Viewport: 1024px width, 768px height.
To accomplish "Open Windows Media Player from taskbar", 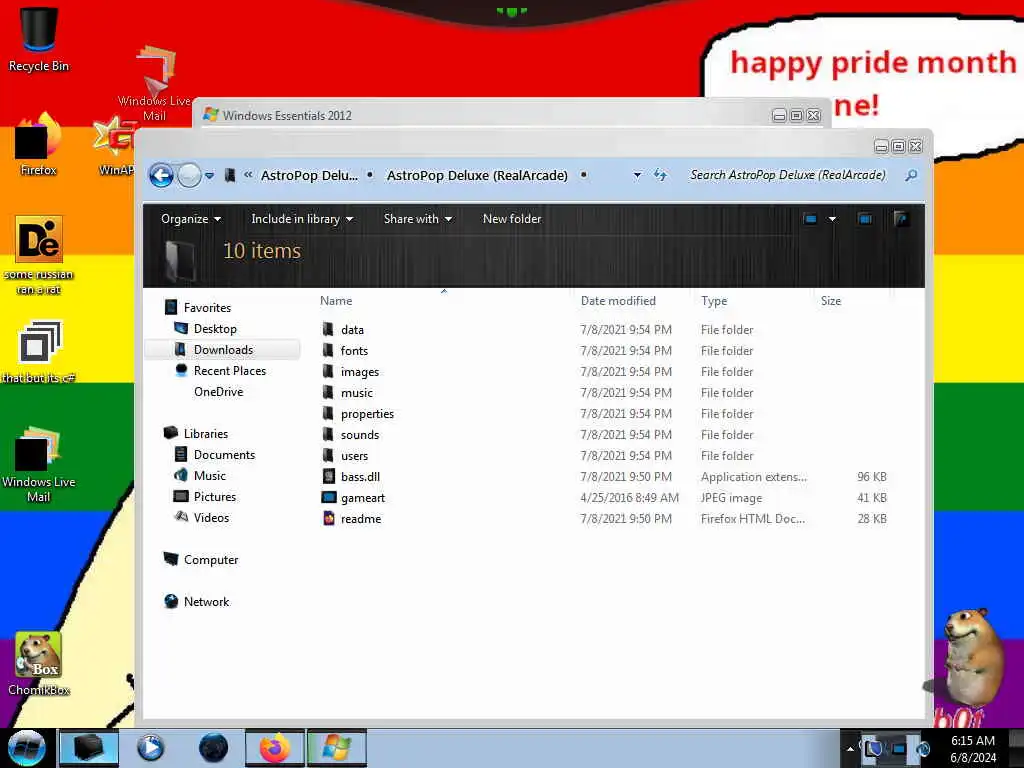I will (151, 748).
